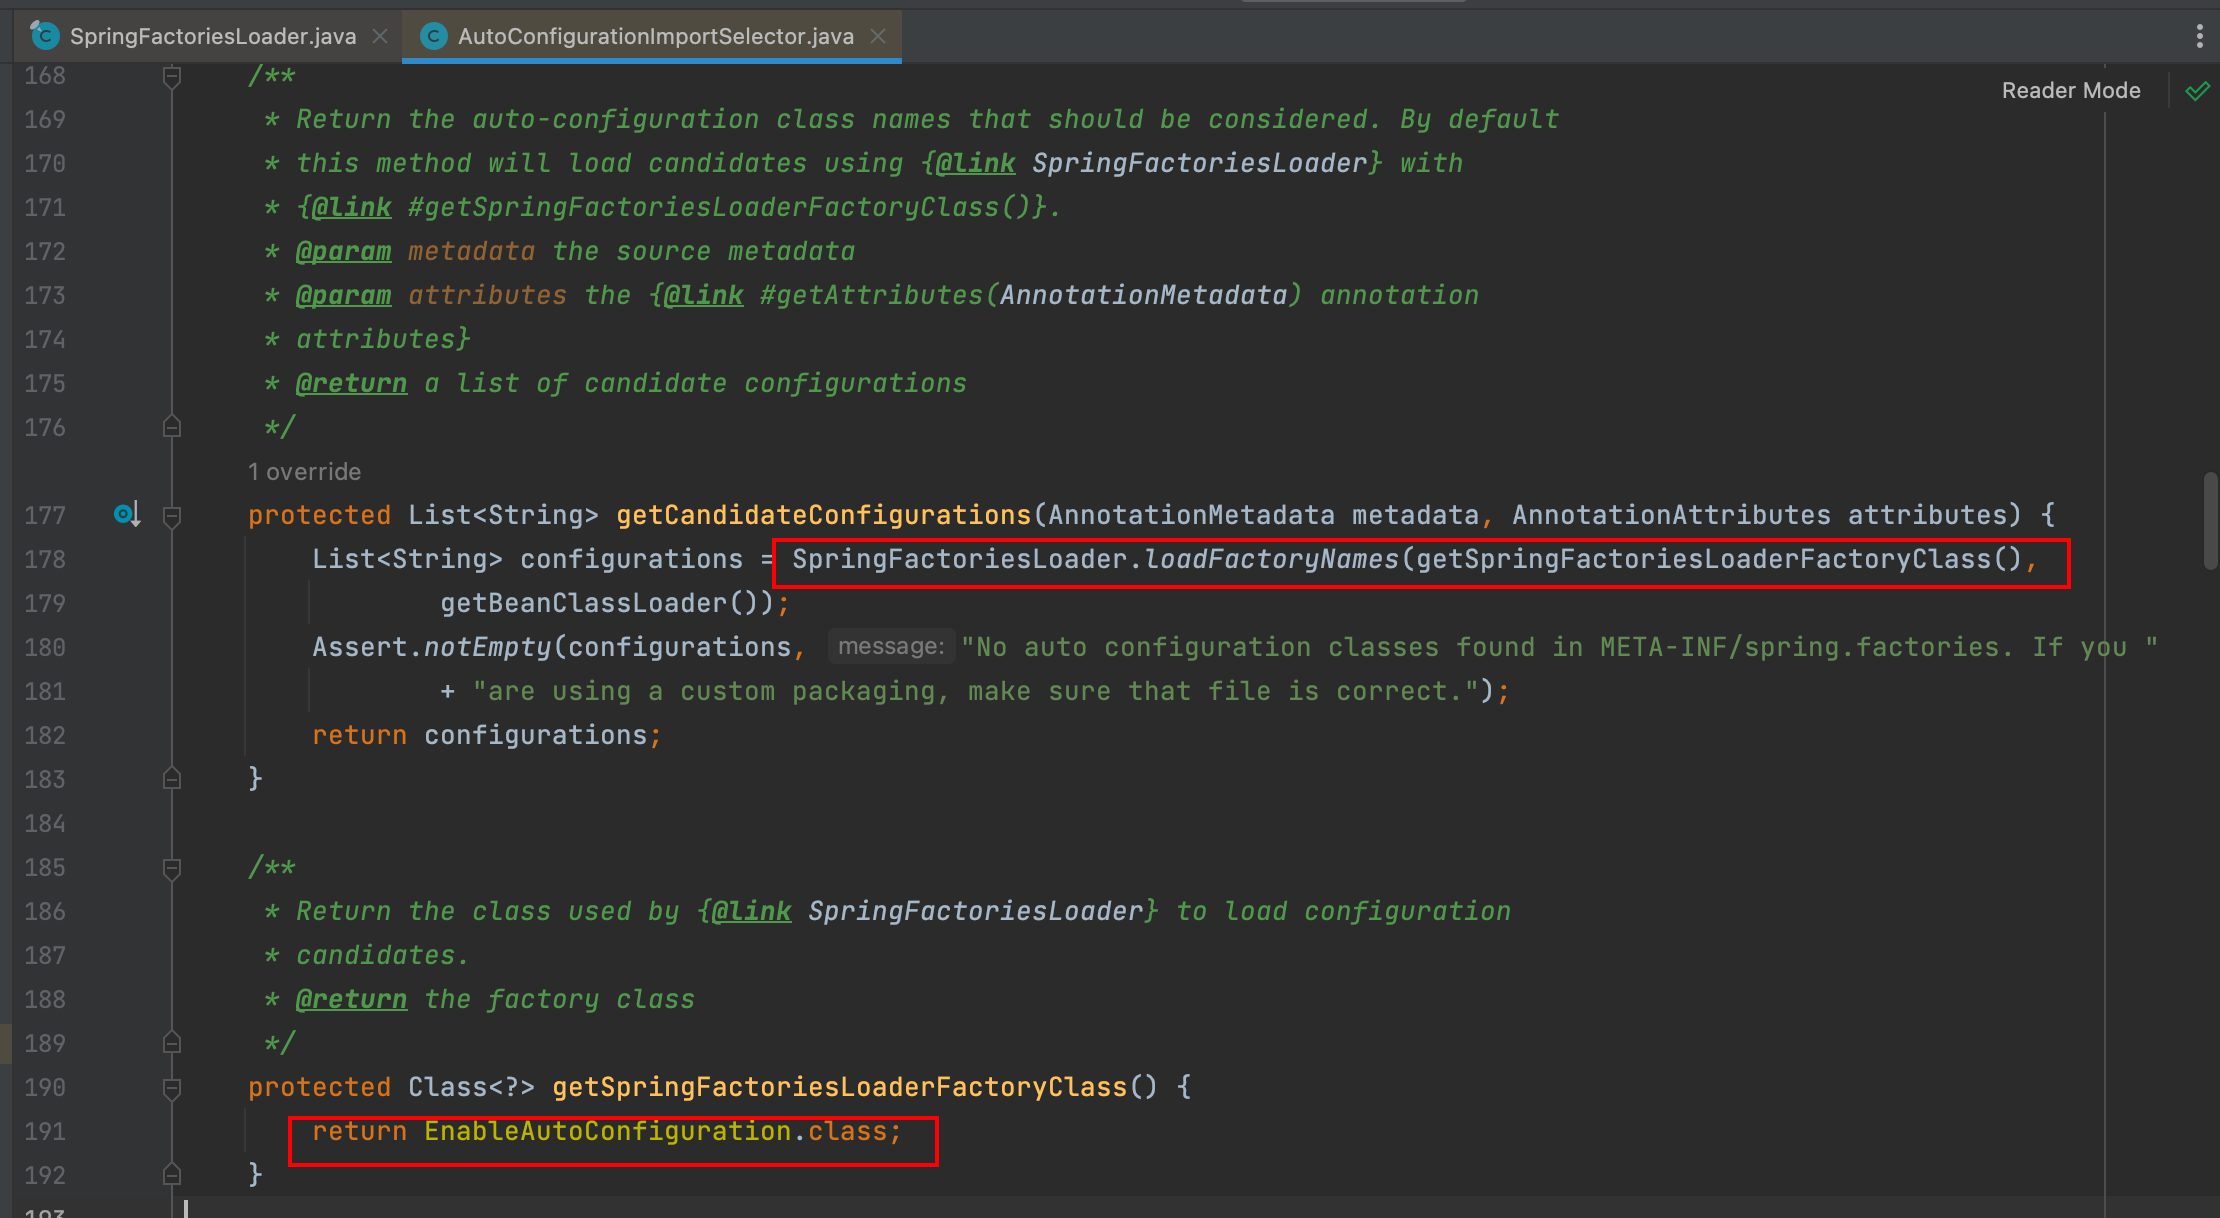Click the class icon on SpringFactoriesLoader.java tab
Screen dimensions: 2220x1218
click(45, 37)
